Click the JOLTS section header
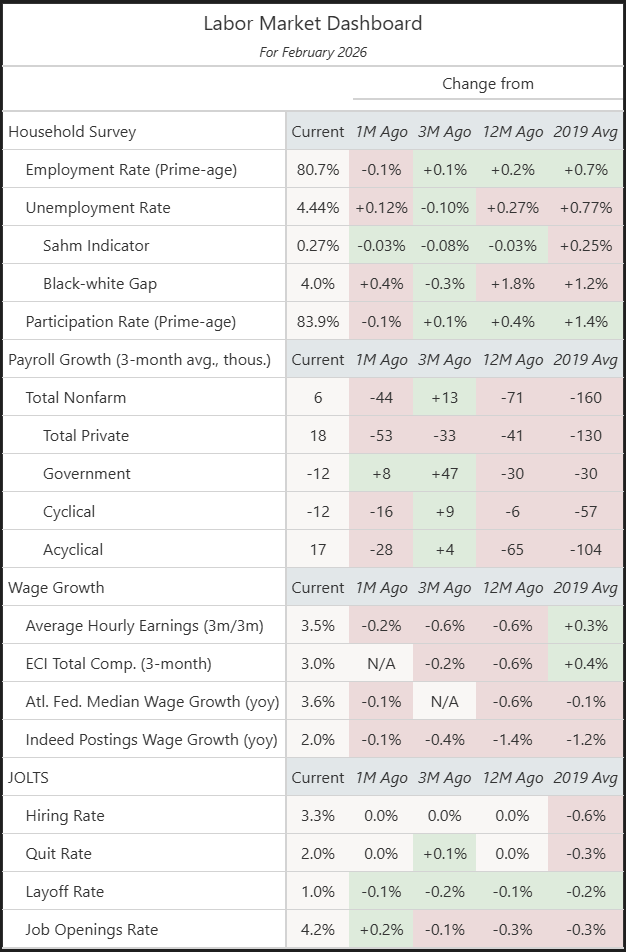Viewport: 626px width, 952px height. (x=30, y=778)
